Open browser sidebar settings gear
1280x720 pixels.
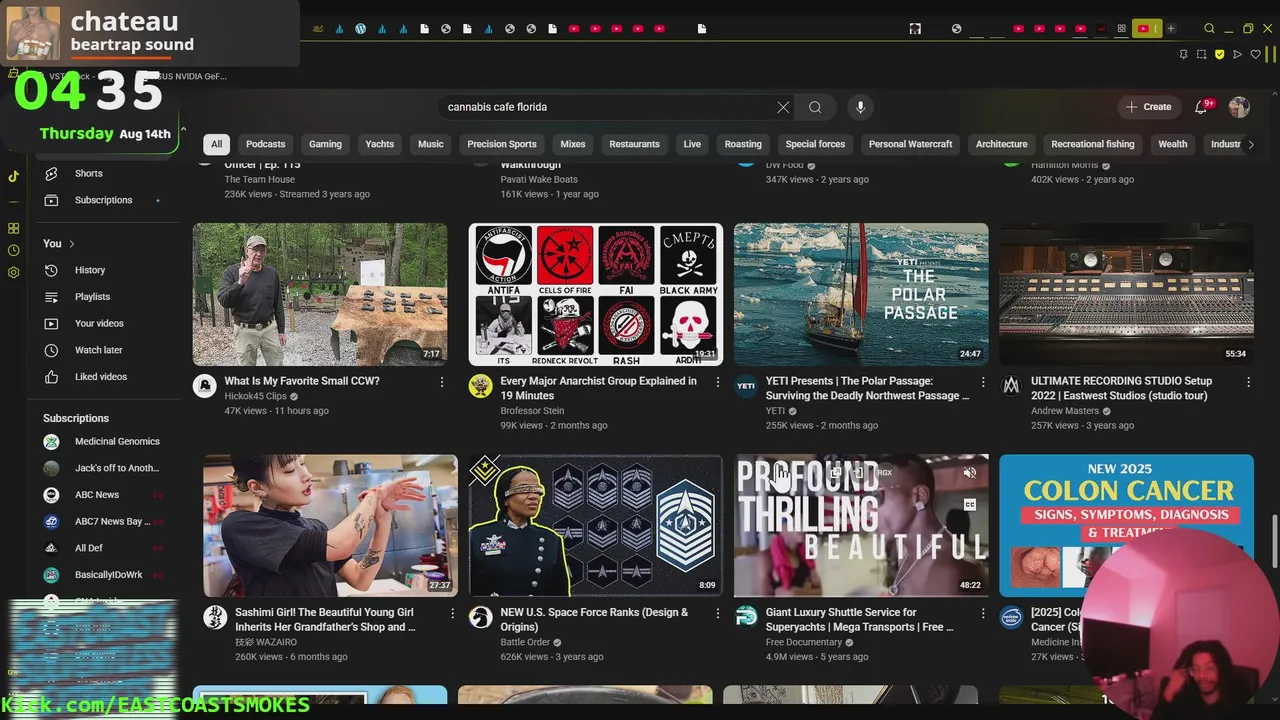pos(13,272)
